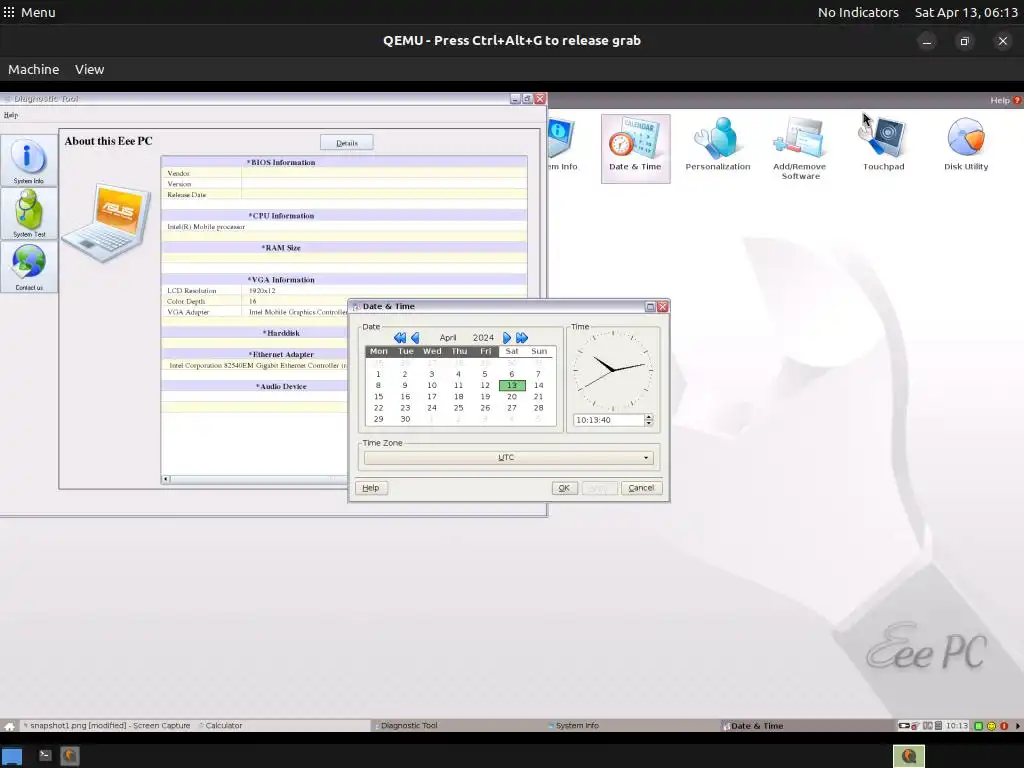The width and height of the screenshot is (1024, 768).
Task: Open the Add/Remove Software desktop icon
Action: (x=800, y=149)
